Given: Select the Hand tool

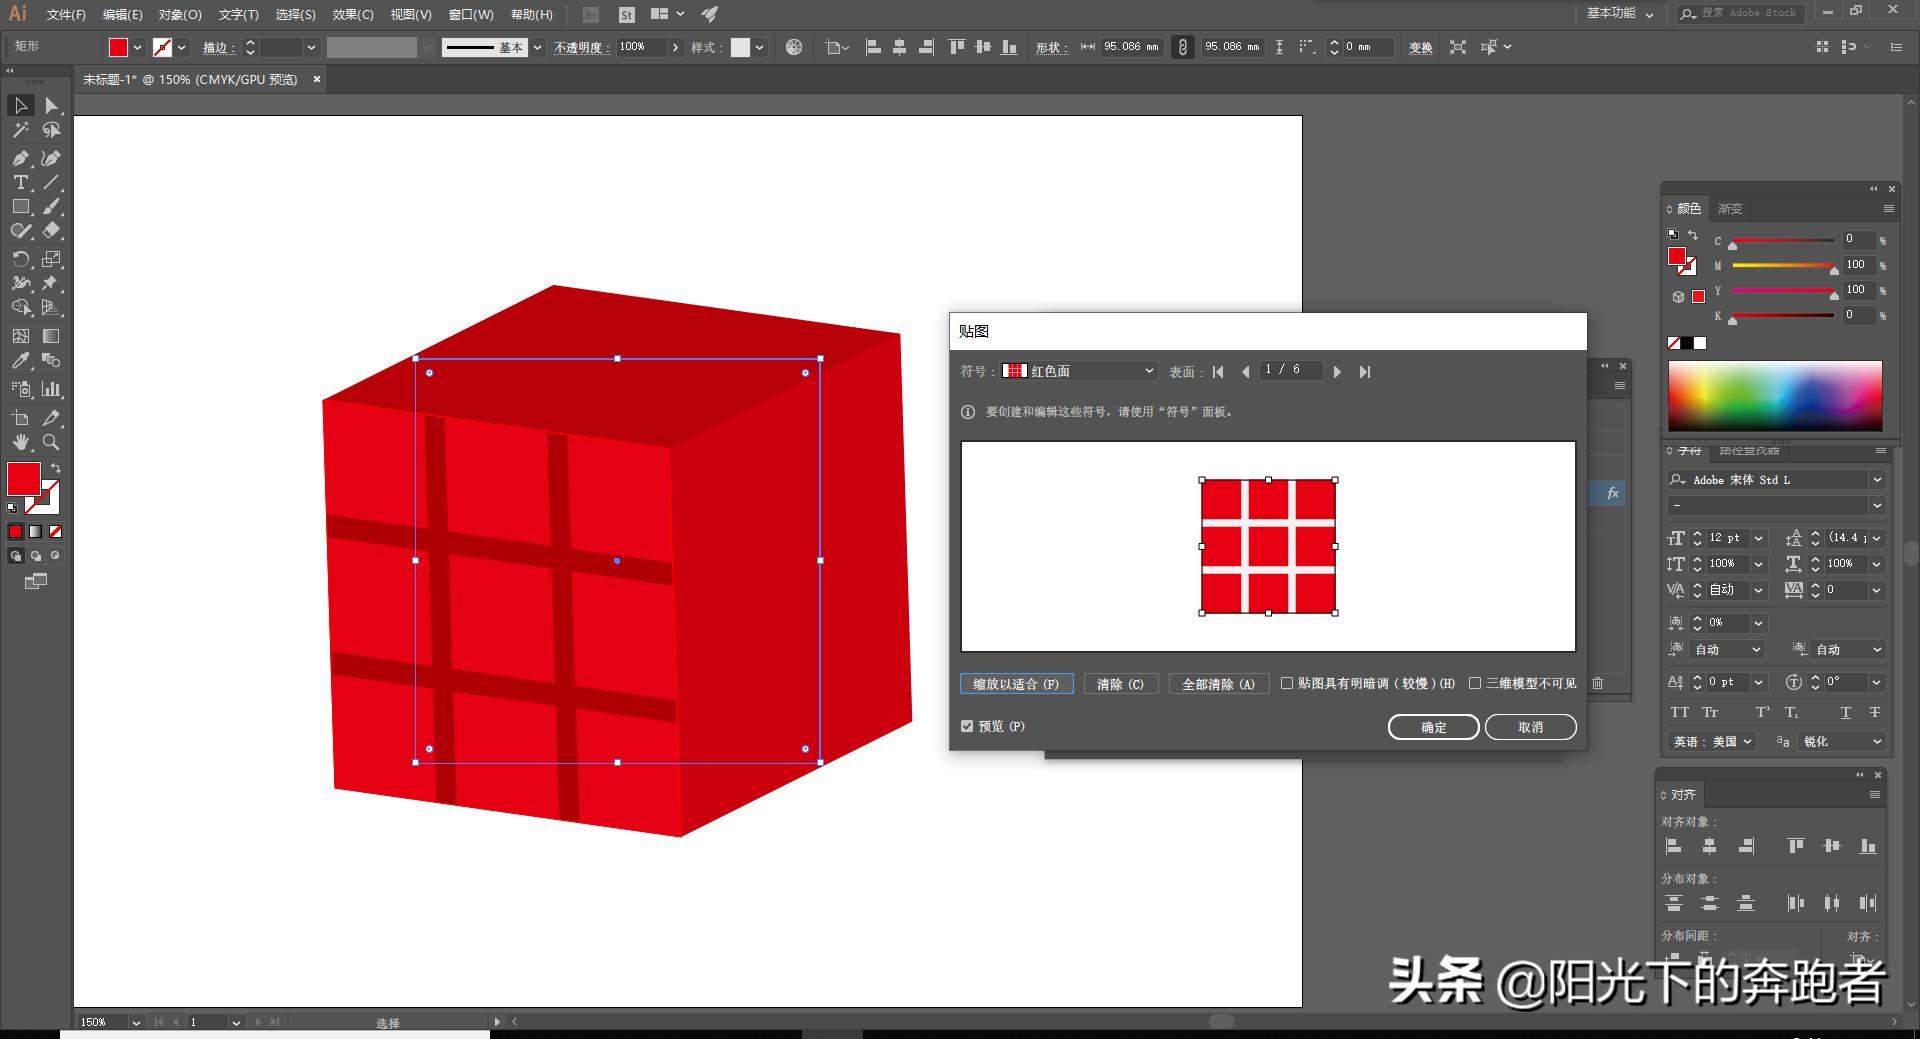Looking at the screenshot, I should tap(20, 443).
